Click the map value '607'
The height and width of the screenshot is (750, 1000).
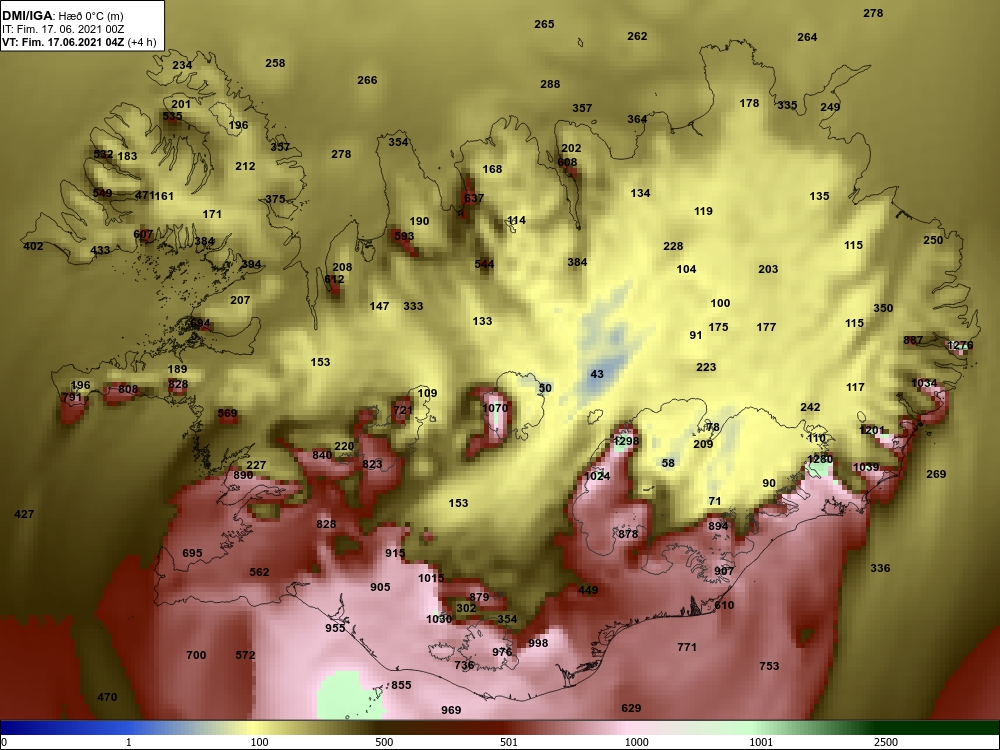coord(143,235)
